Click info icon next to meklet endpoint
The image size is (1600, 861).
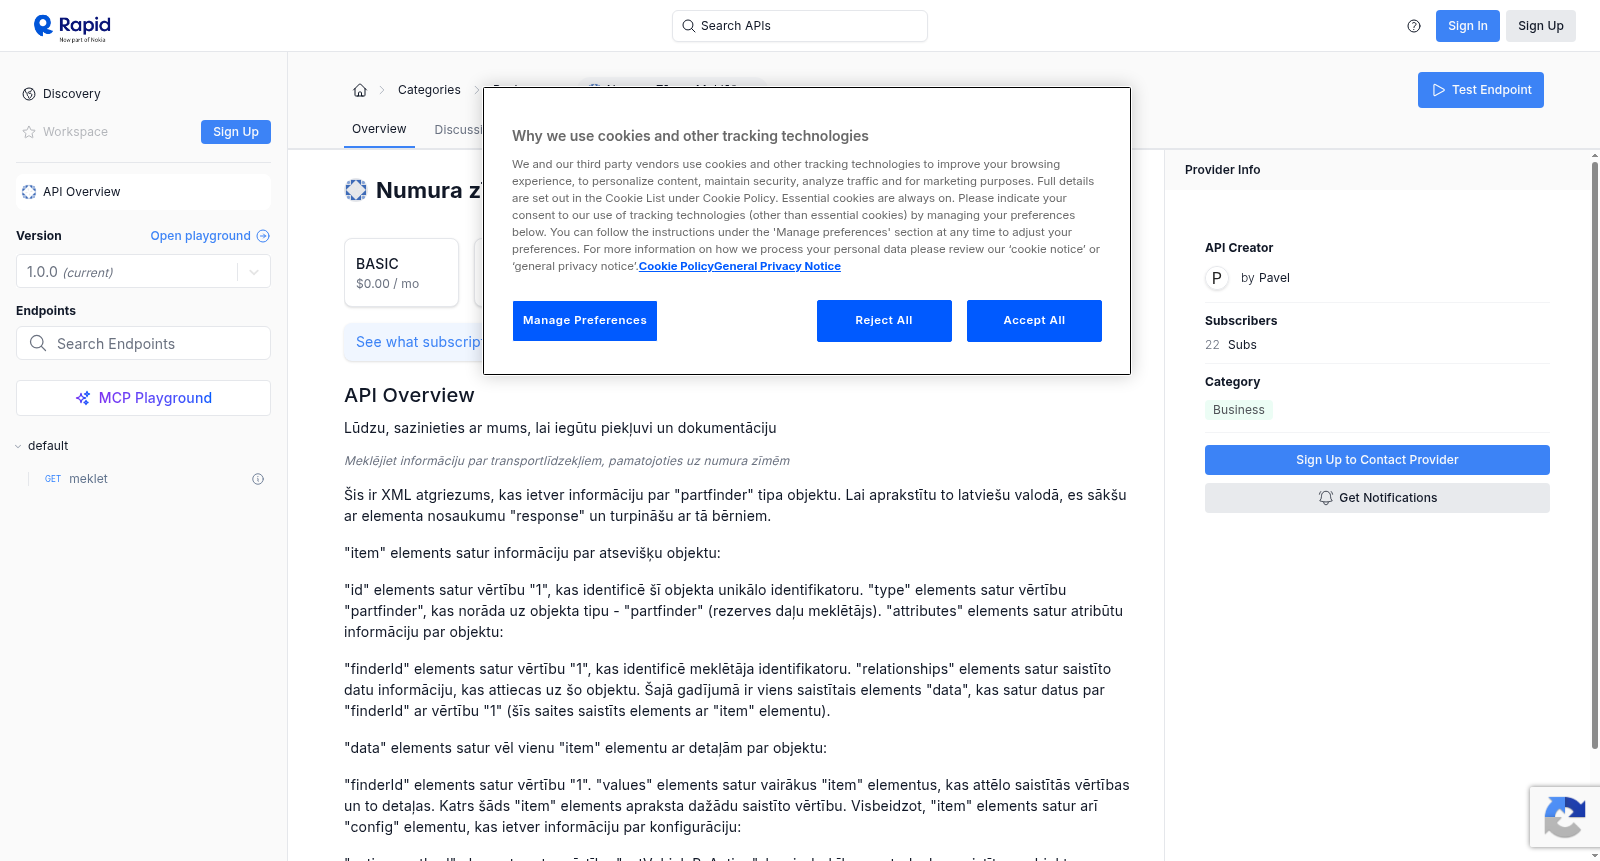pos(258,479)
